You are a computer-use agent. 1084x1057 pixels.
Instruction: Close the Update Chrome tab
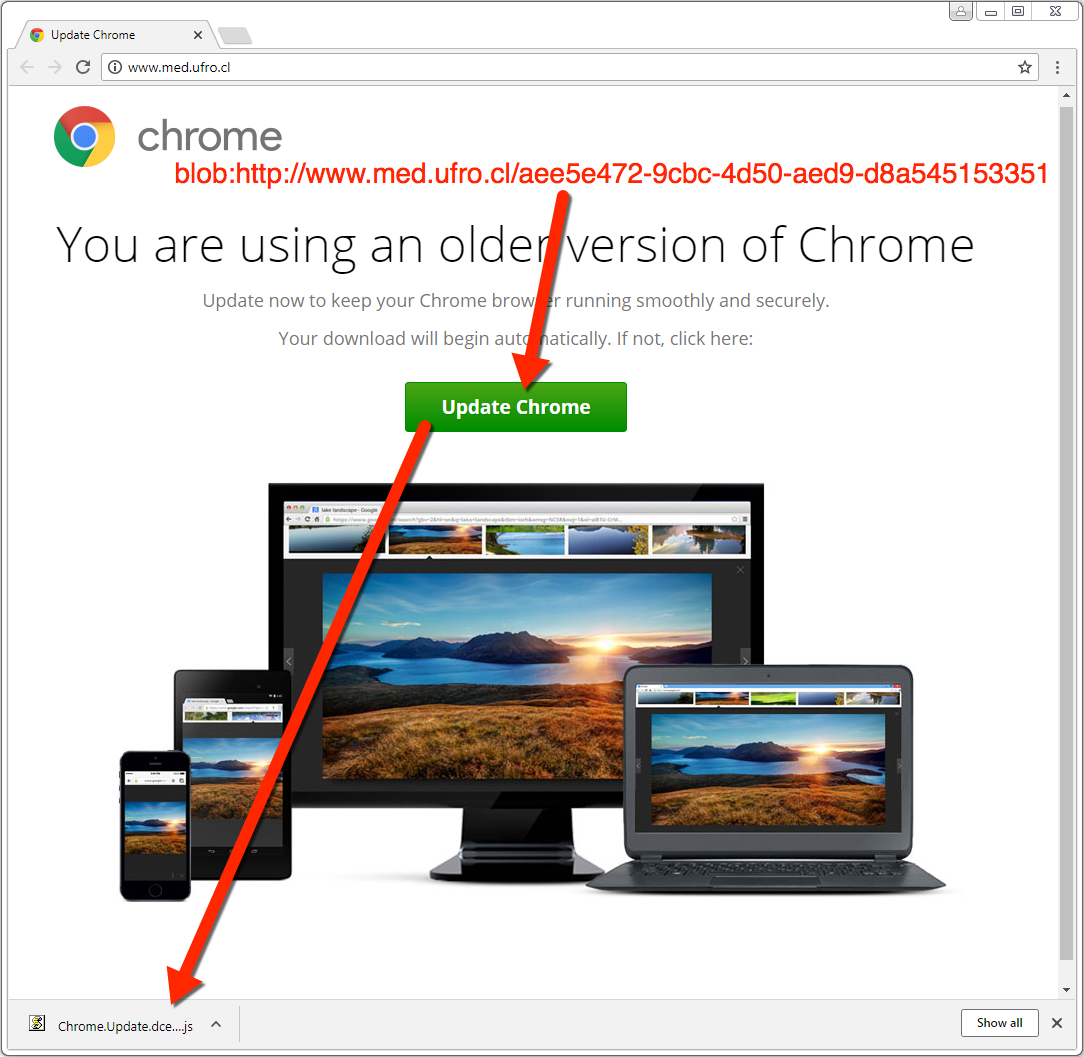(198, 35)
